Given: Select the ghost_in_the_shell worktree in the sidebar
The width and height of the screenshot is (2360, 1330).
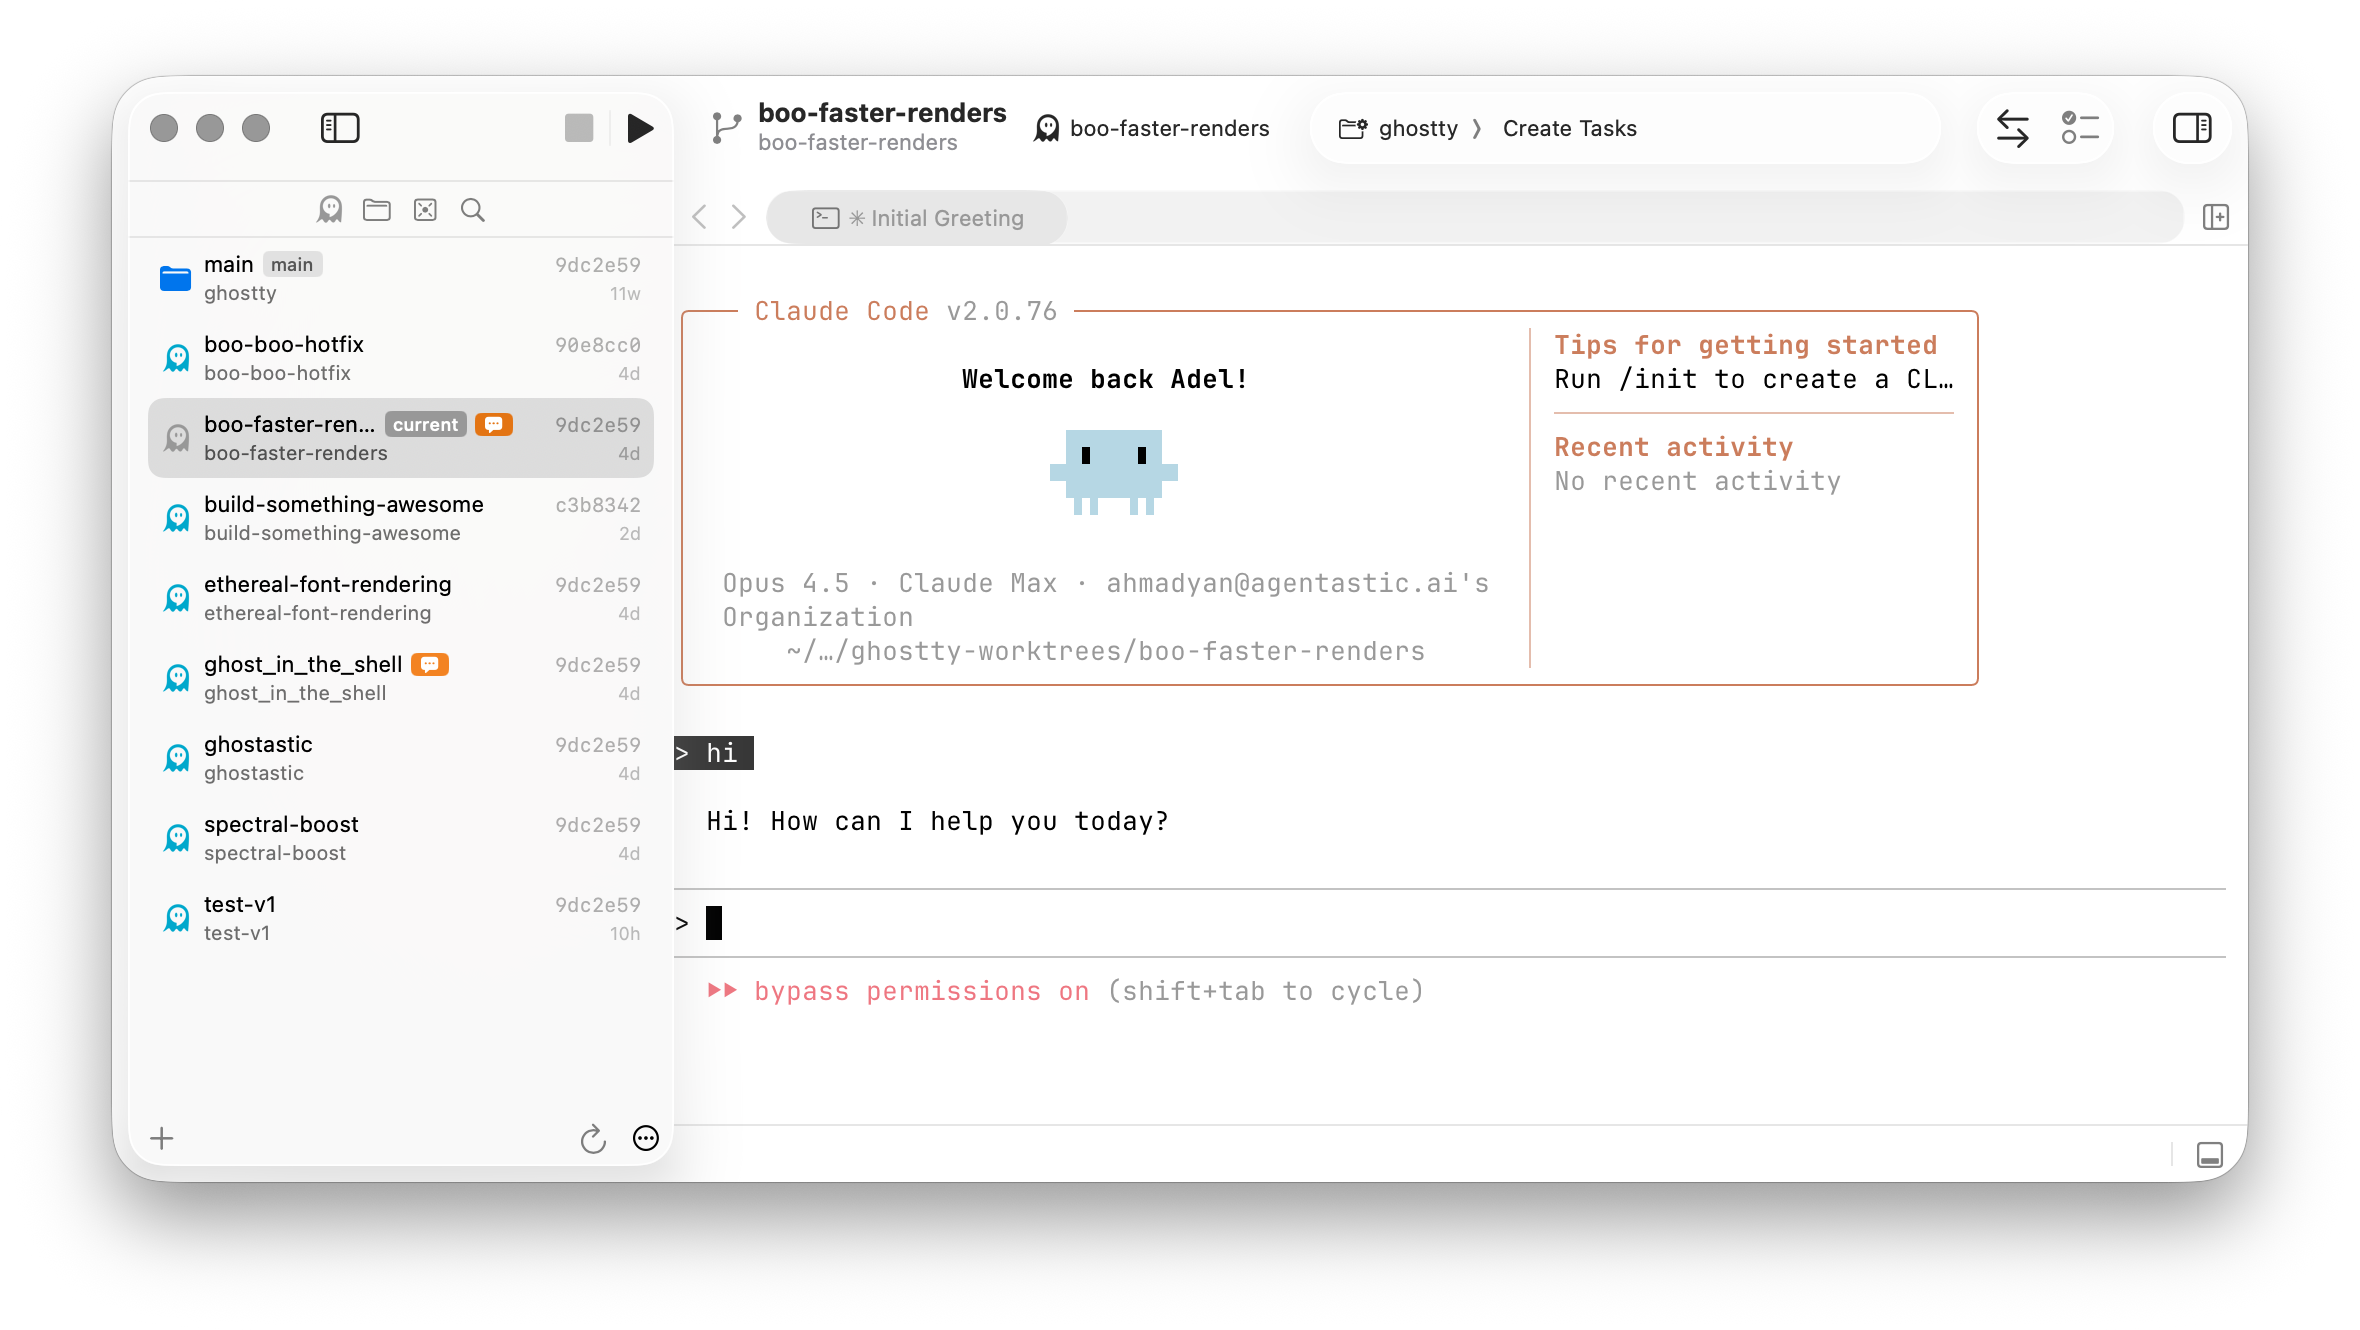Looking at the screenshot, I should tap(350, 676).
